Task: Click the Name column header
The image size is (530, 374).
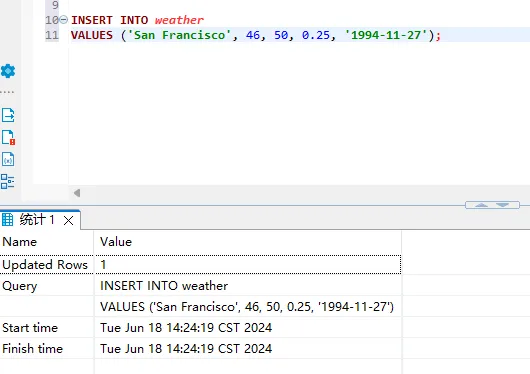Action: [47, 242]
